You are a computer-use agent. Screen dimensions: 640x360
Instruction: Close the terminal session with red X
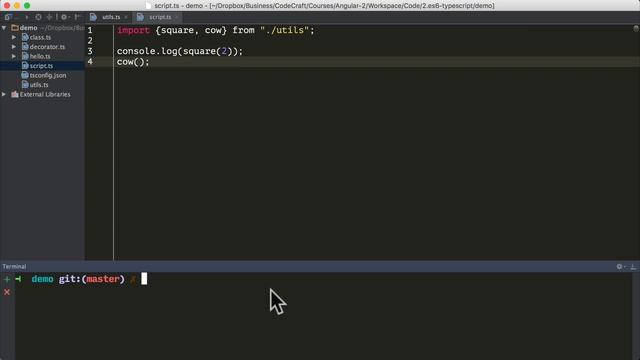tap(7, 292)
